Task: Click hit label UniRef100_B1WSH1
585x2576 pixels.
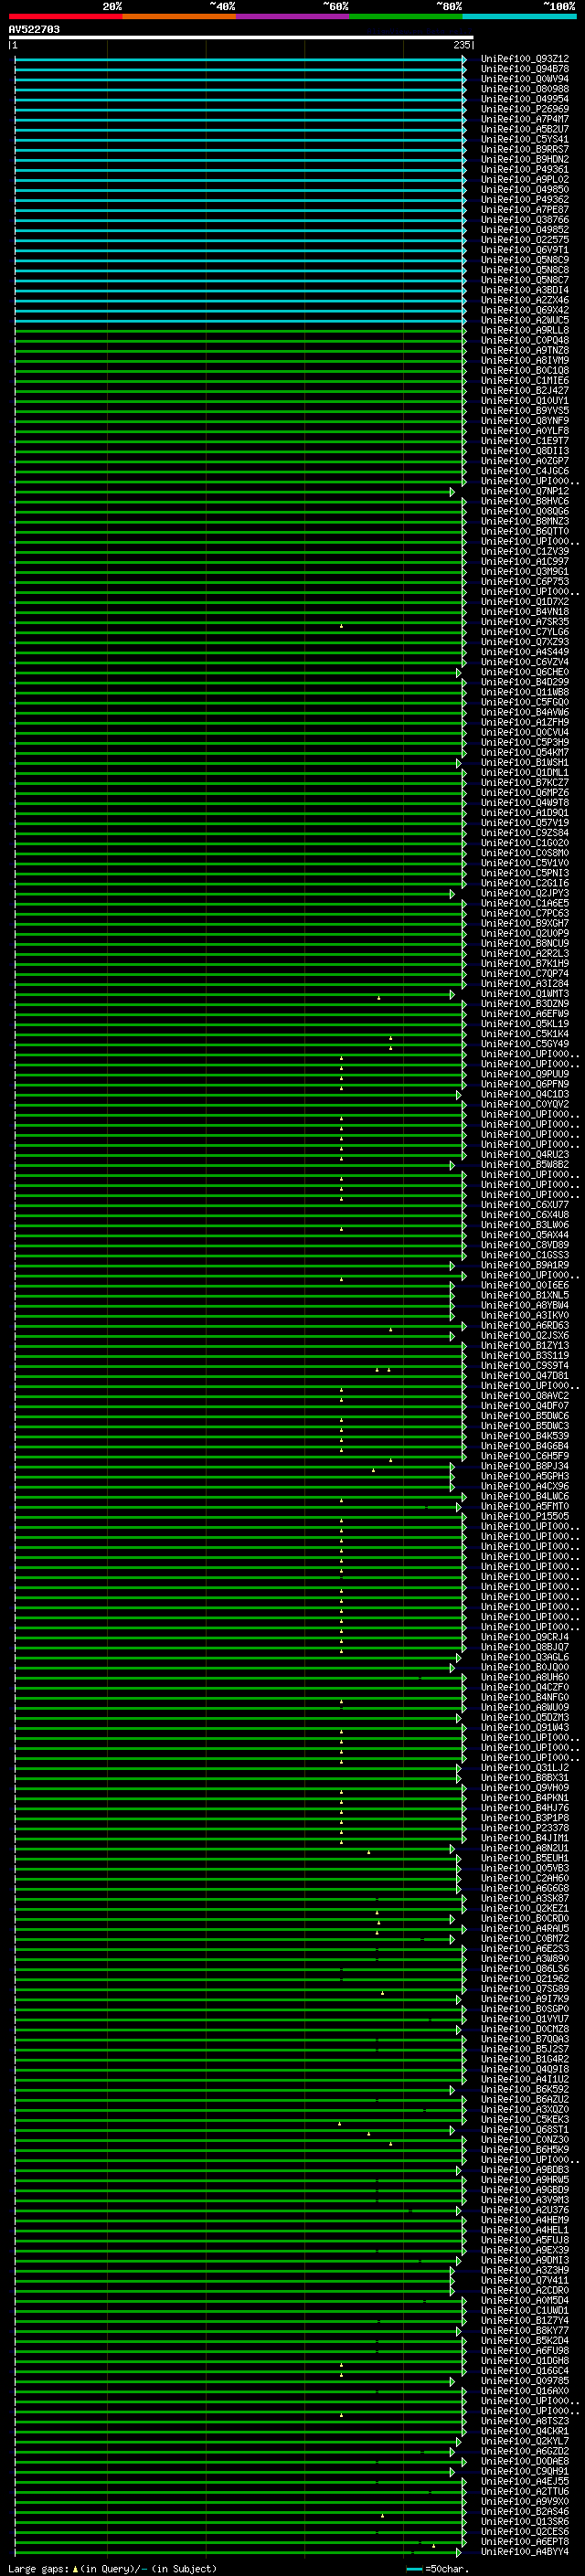Action: (x=524, y=762)
